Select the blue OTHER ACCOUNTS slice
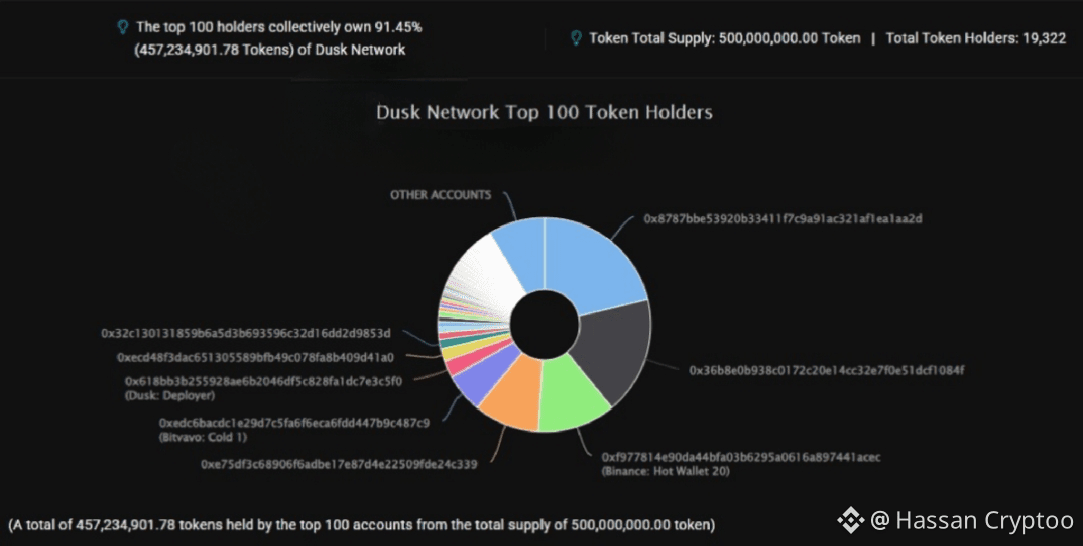1083x546 pixels. [x=521, y=253]
